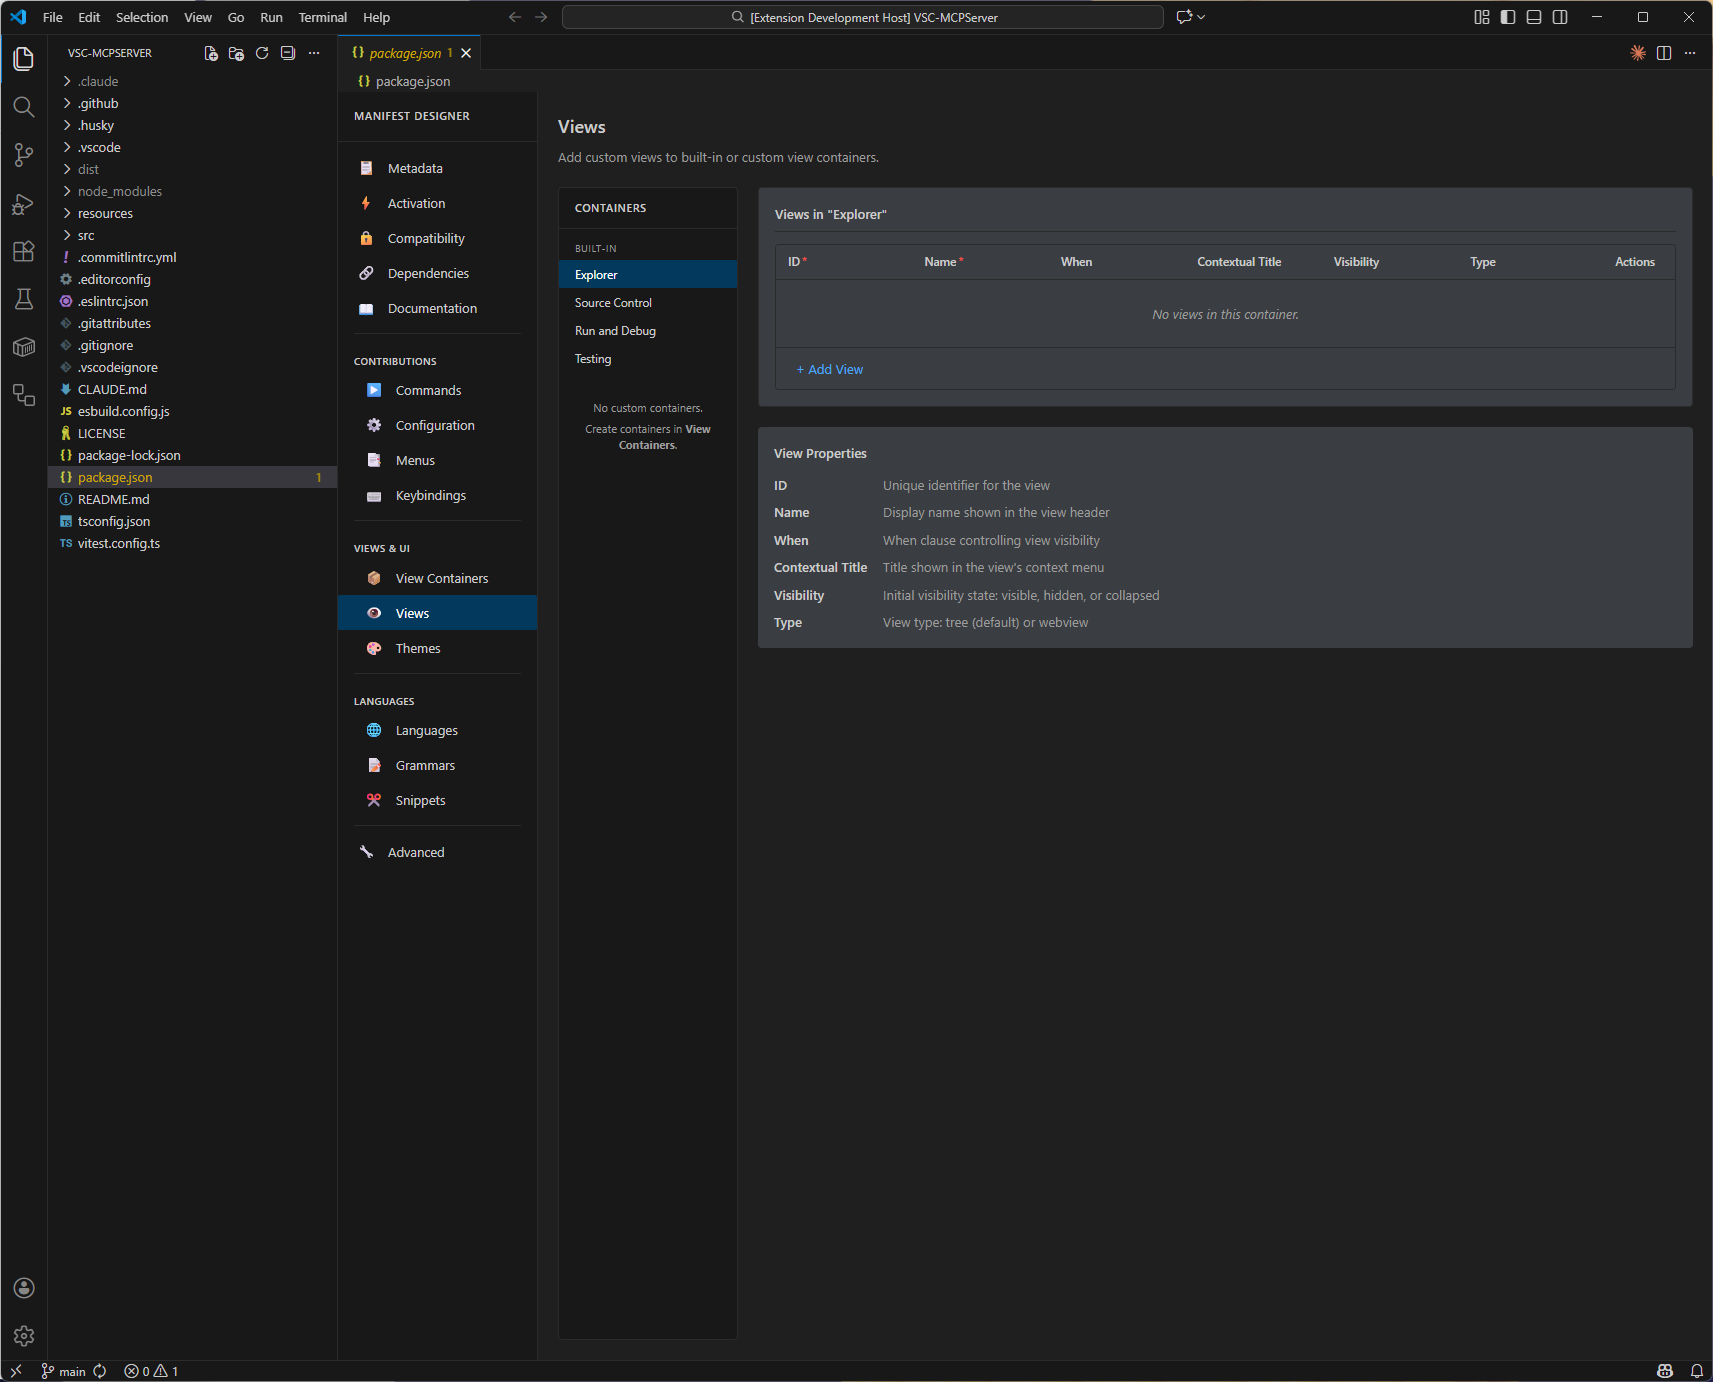The image size is (1713, 1382).
Task: Open the customize layout button
Action: tap(1482, 17)
